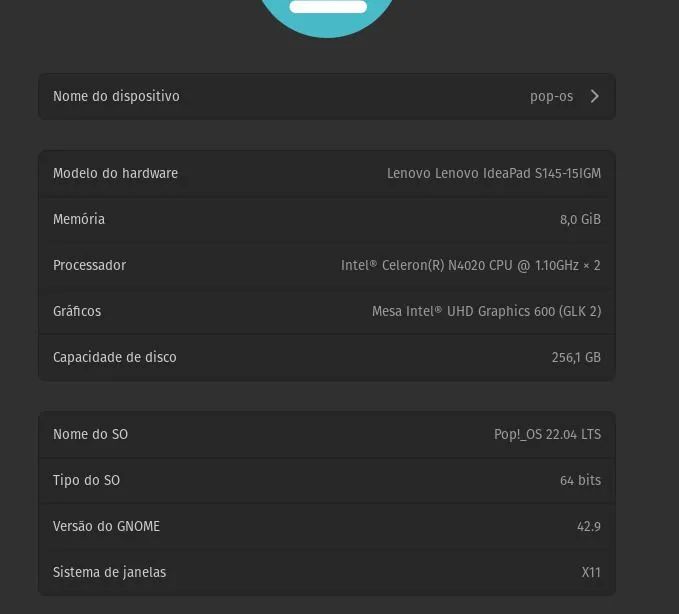This screenshot has height=614, width=679.
Task: Select the 8,0 GiB memory value
Action: (580, 220)
